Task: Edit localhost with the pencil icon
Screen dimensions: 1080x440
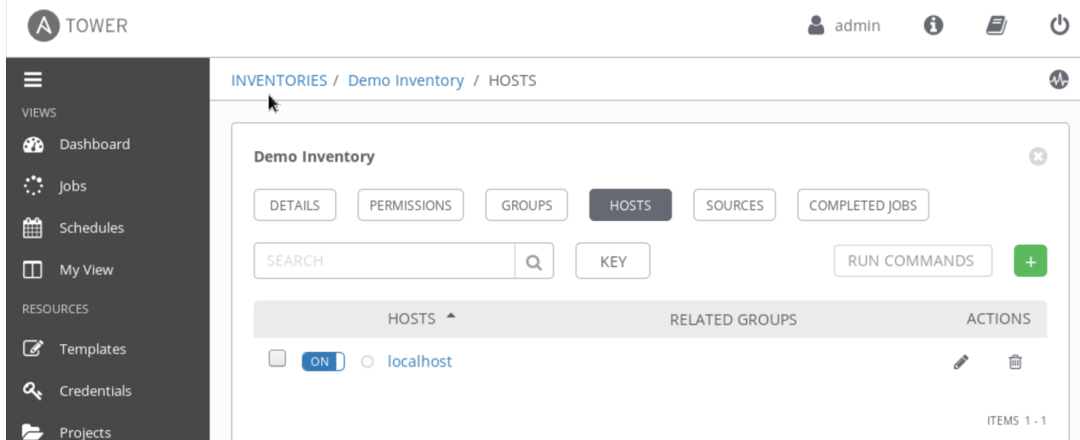Action: point(961,362)
